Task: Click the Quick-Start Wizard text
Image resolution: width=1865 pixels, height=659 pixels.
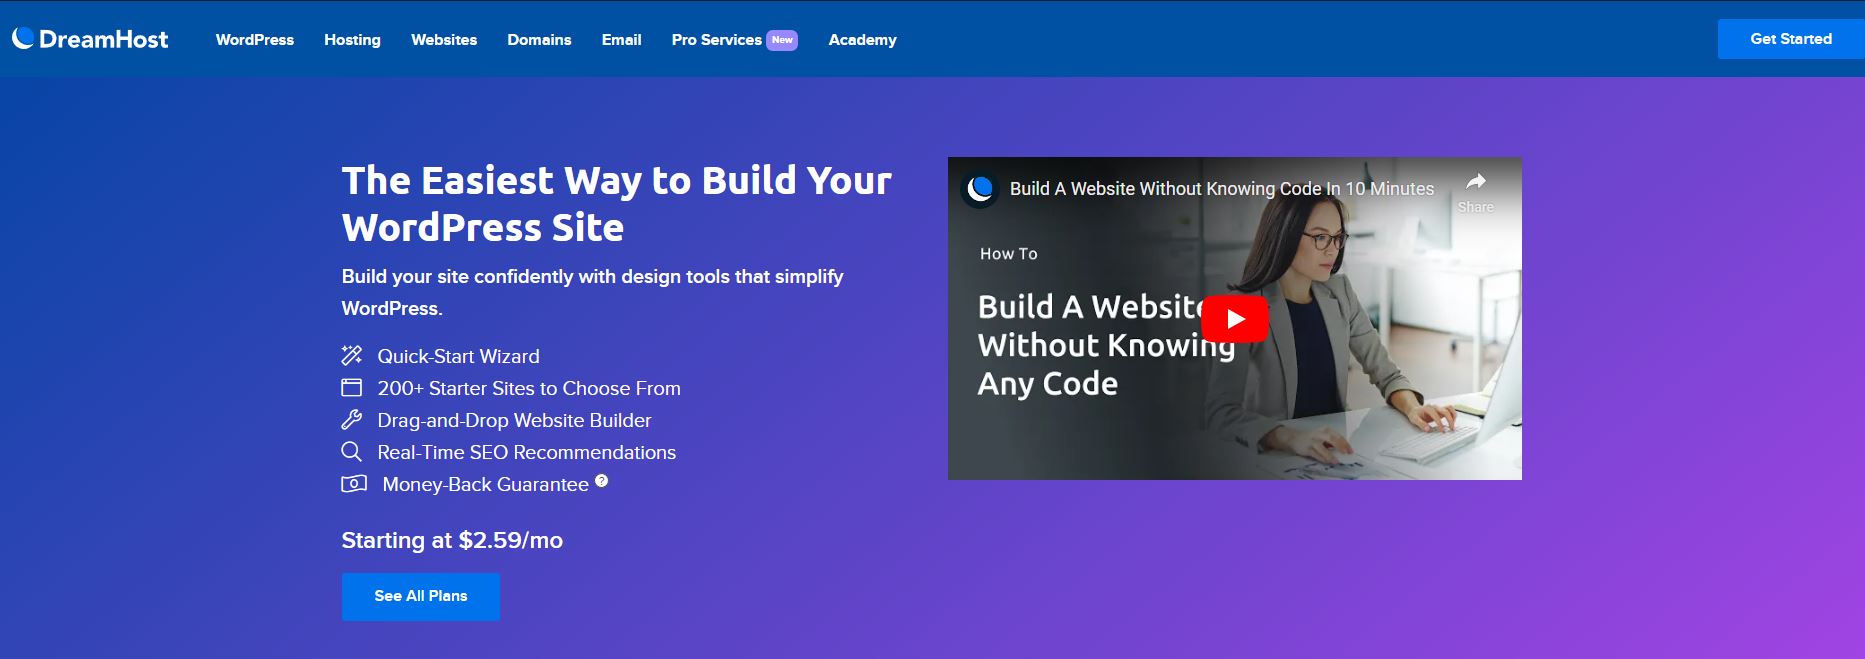Action: [x=458, y=356]
